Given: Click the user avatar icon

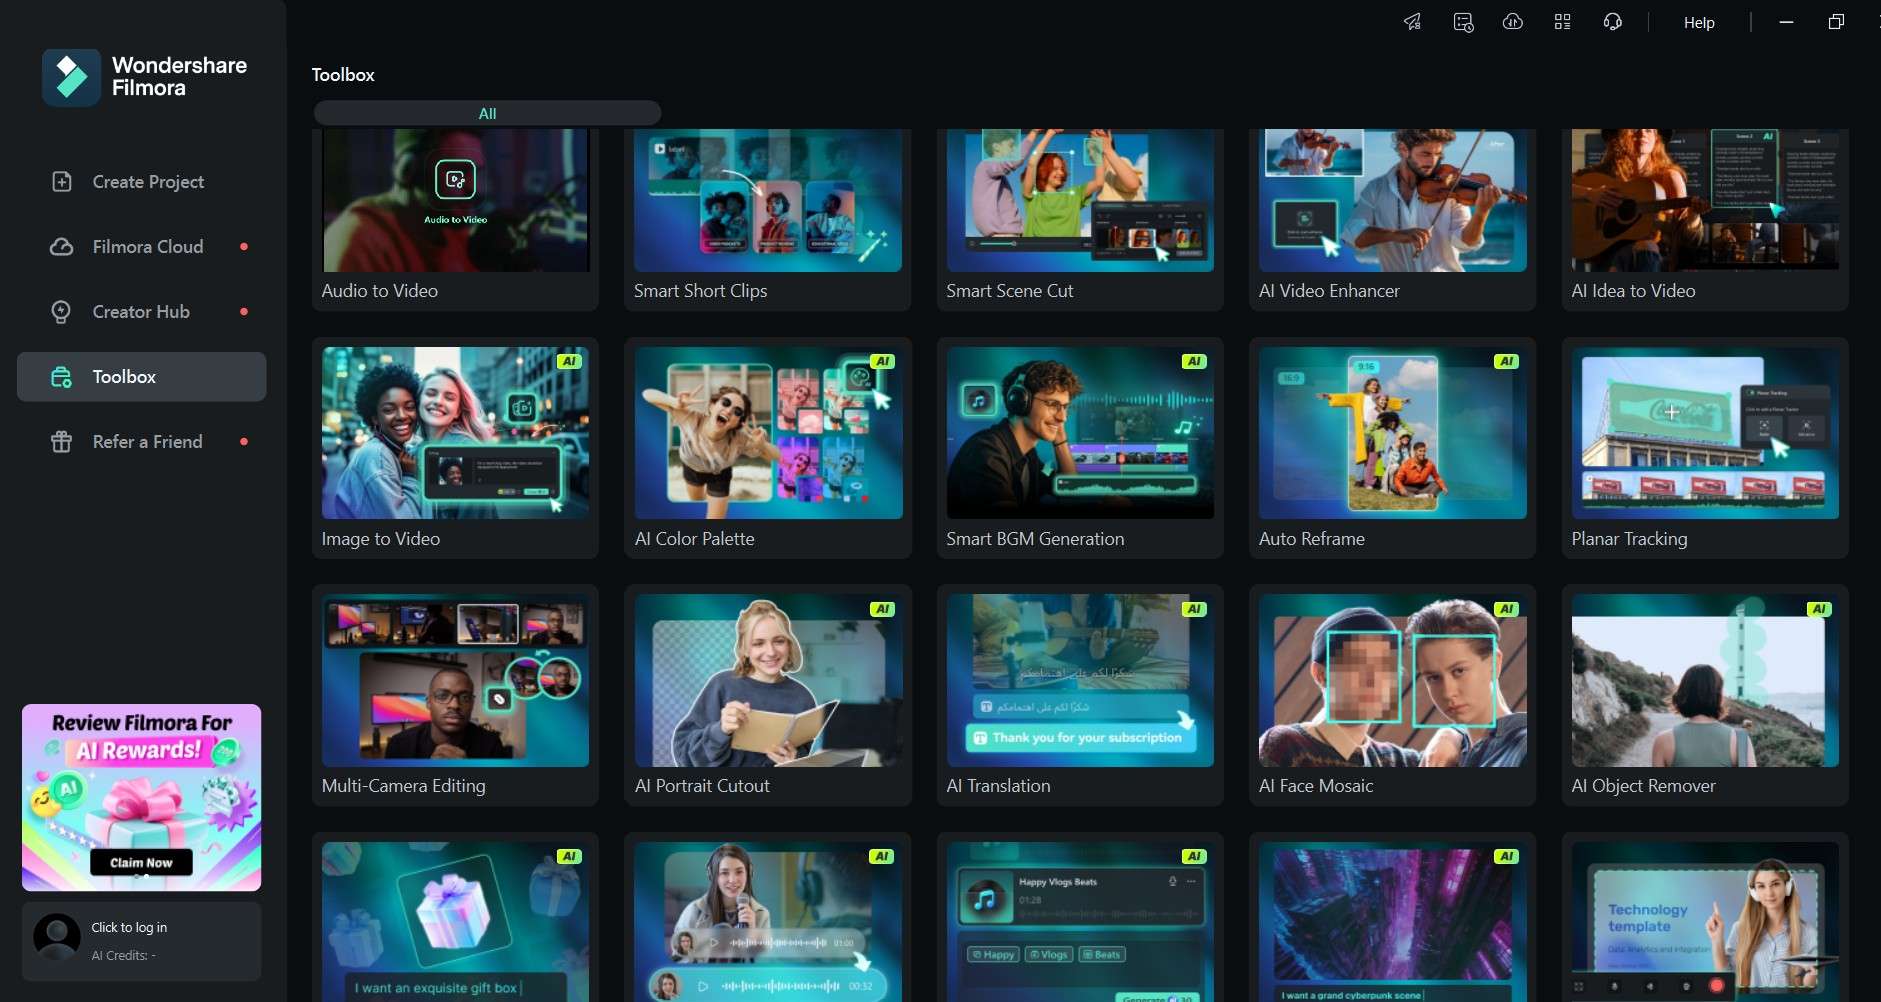Looking at the screenshot, I should pos(57,937).
